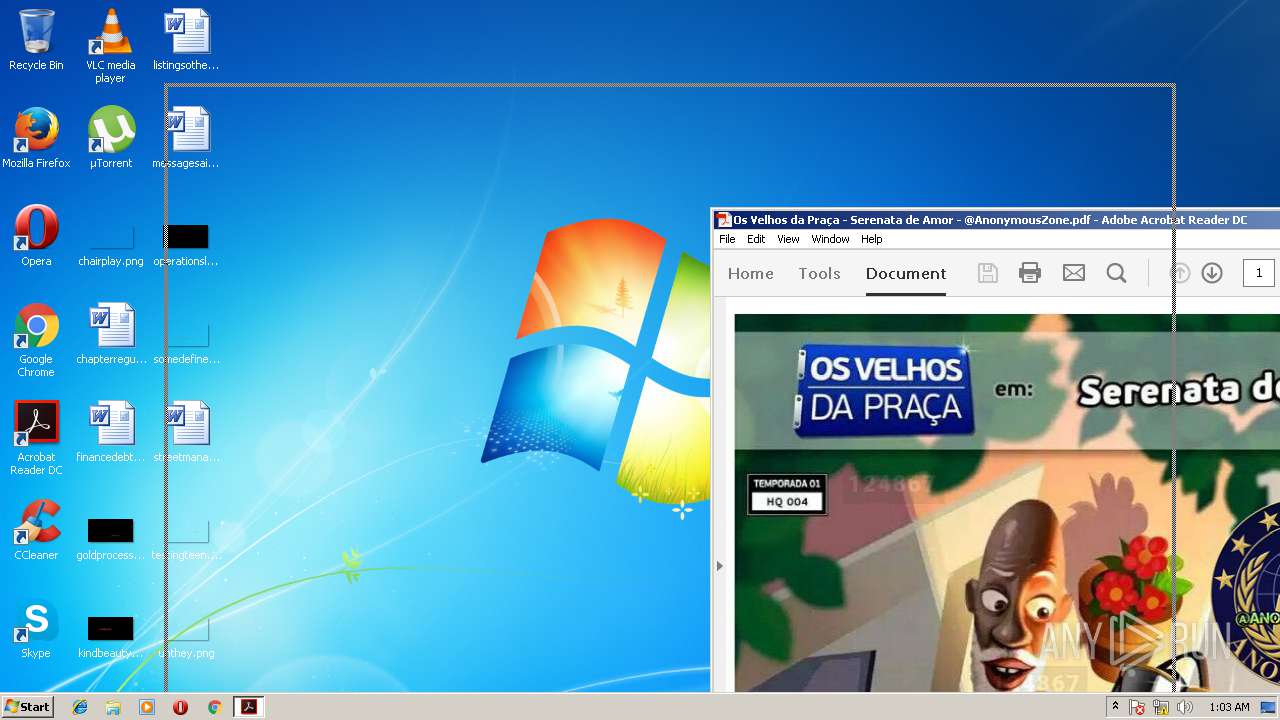The image size is (1280, 720).
Task: Click the Start button on taskbar
Action: pos(28,707)
